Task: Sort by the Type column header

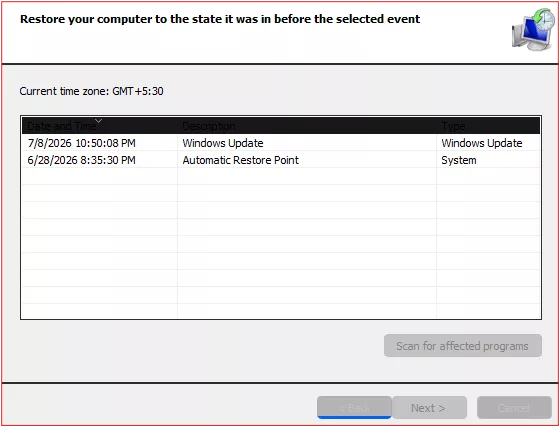Action: coord(488,126)
